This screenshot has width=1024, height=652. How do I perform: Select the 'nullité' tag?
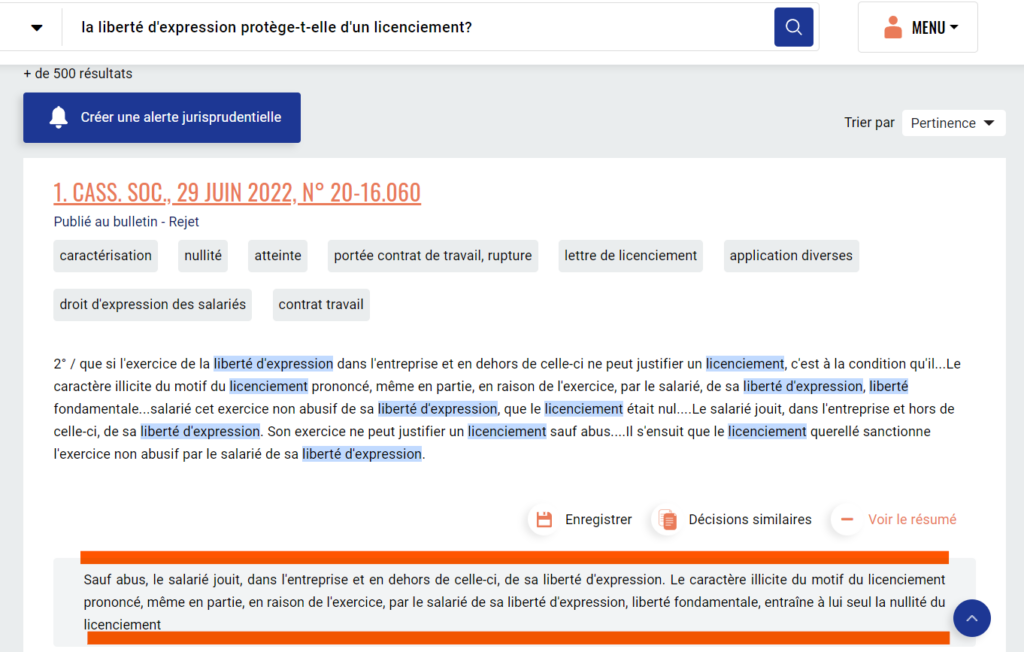[202, 255]
